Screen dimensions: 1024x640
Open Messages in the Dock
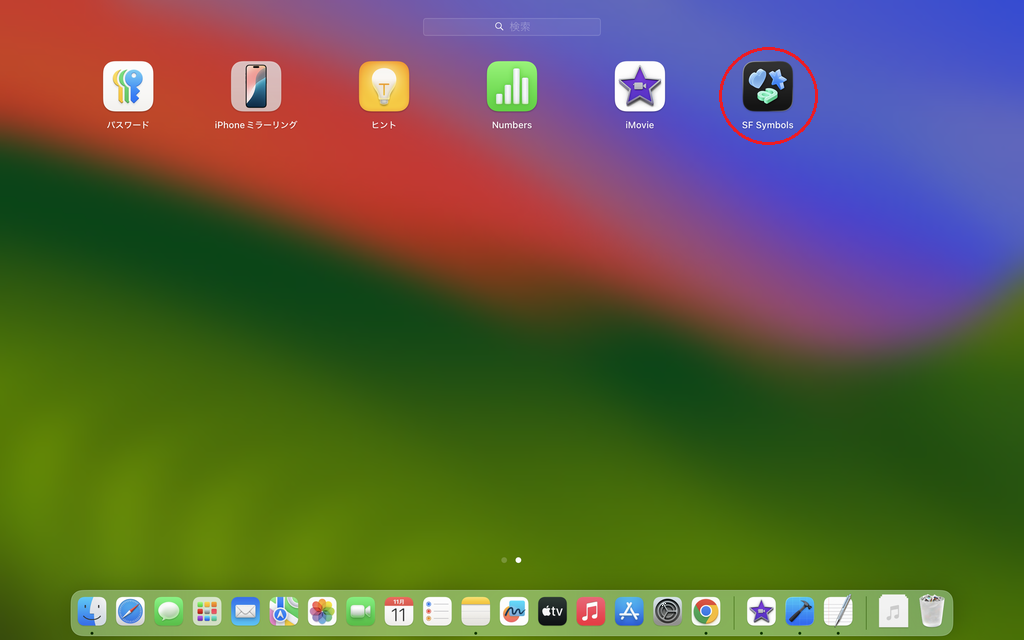pyautogui.click(x=169, y=611)
